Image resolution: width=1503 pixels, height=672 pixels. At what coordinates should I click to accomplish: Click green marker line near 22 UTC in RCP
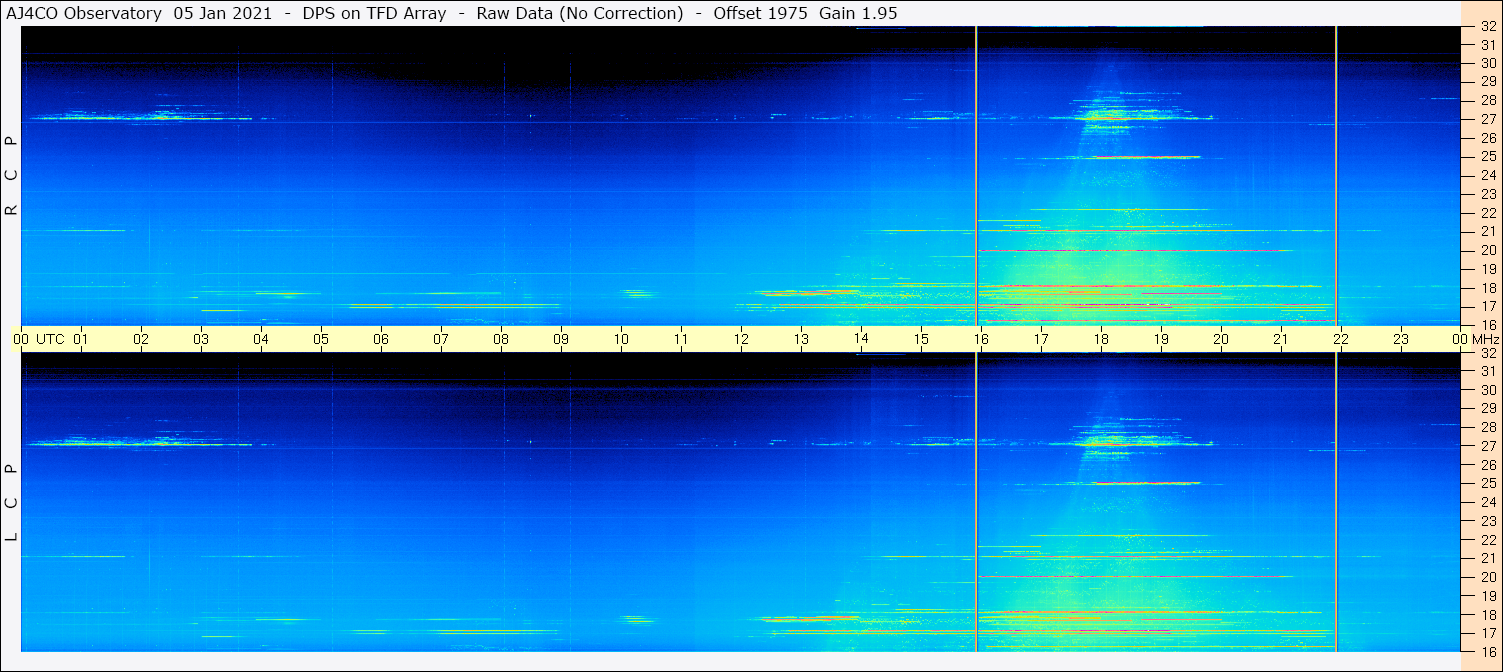(x=1336, y=176)
